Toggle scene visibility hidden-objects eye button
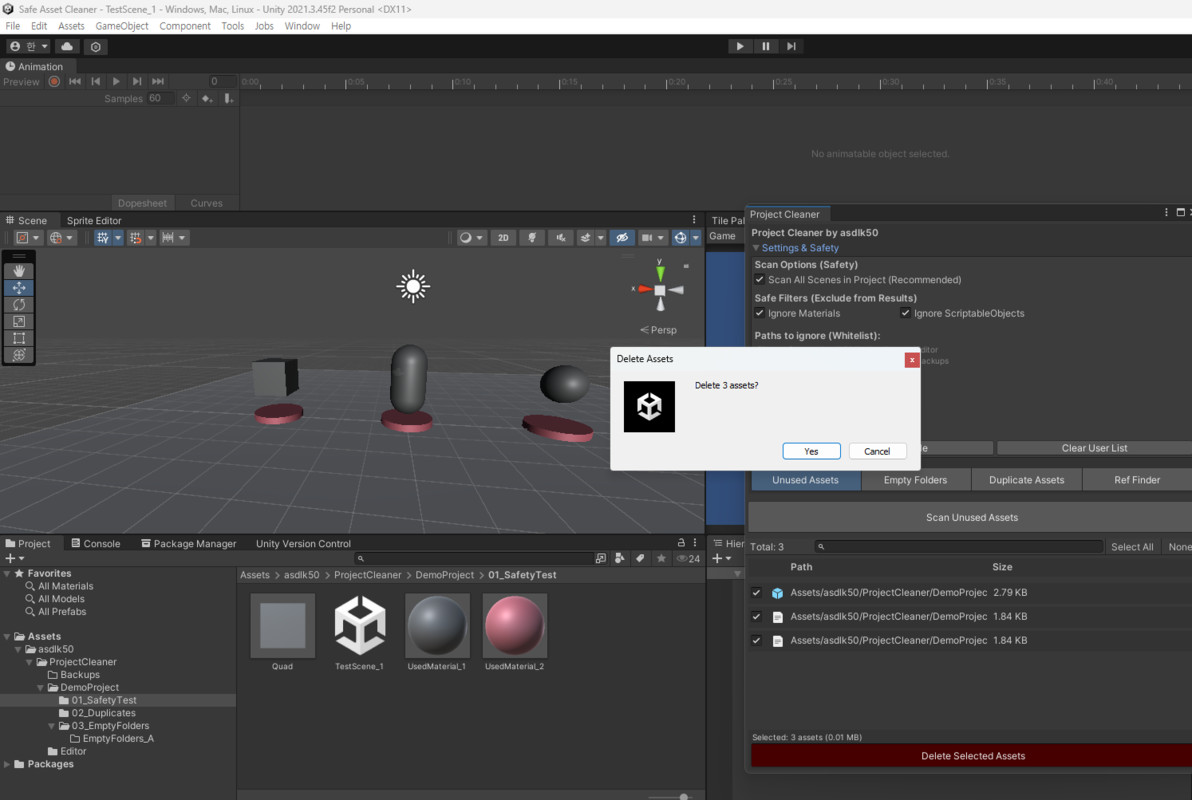This screenshot has width=1192, height=800. click(x=622, y=238)
